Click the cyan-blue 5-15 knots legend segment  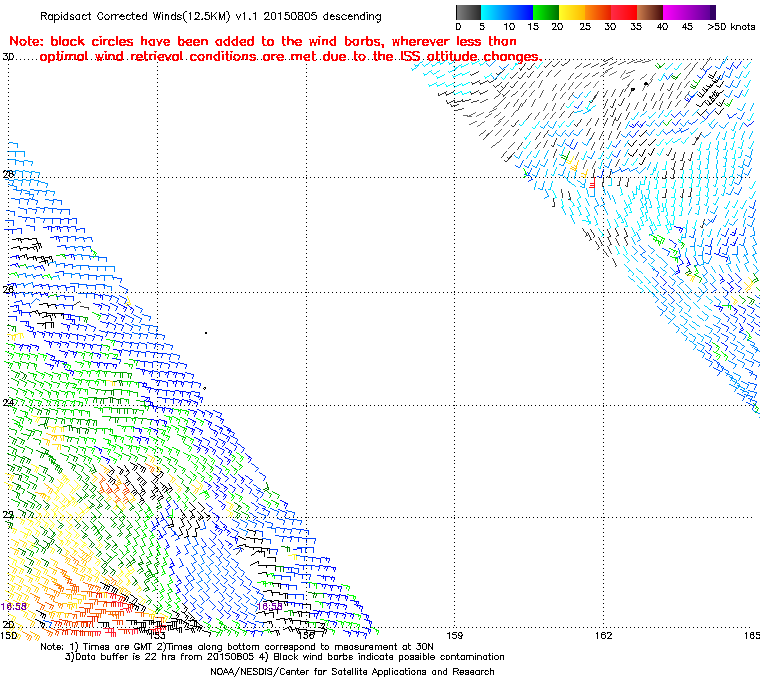point(507,12)
